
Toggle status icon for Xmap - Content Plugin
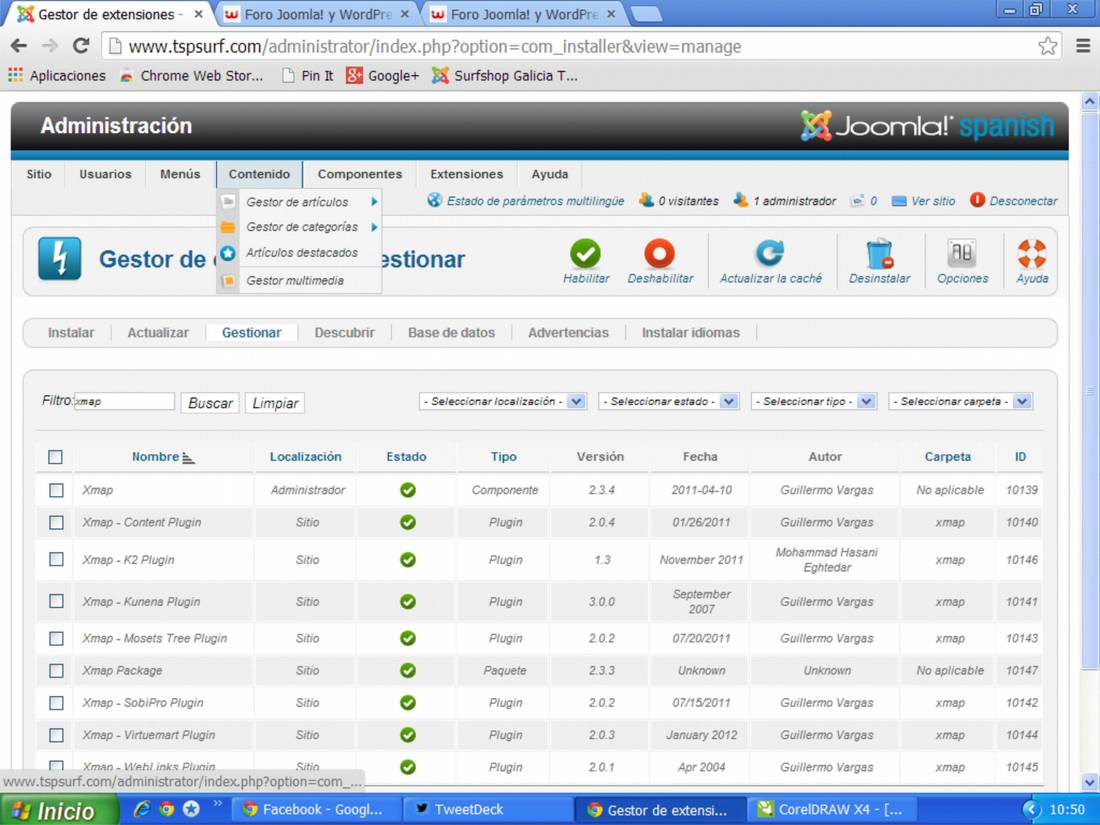click(x=408, y=522)
